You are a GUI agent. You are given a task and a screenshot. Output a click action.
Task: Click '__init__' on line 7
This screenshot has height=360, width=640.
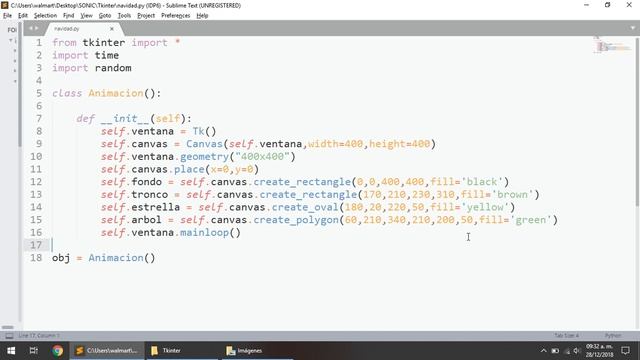tap(125, 119)
